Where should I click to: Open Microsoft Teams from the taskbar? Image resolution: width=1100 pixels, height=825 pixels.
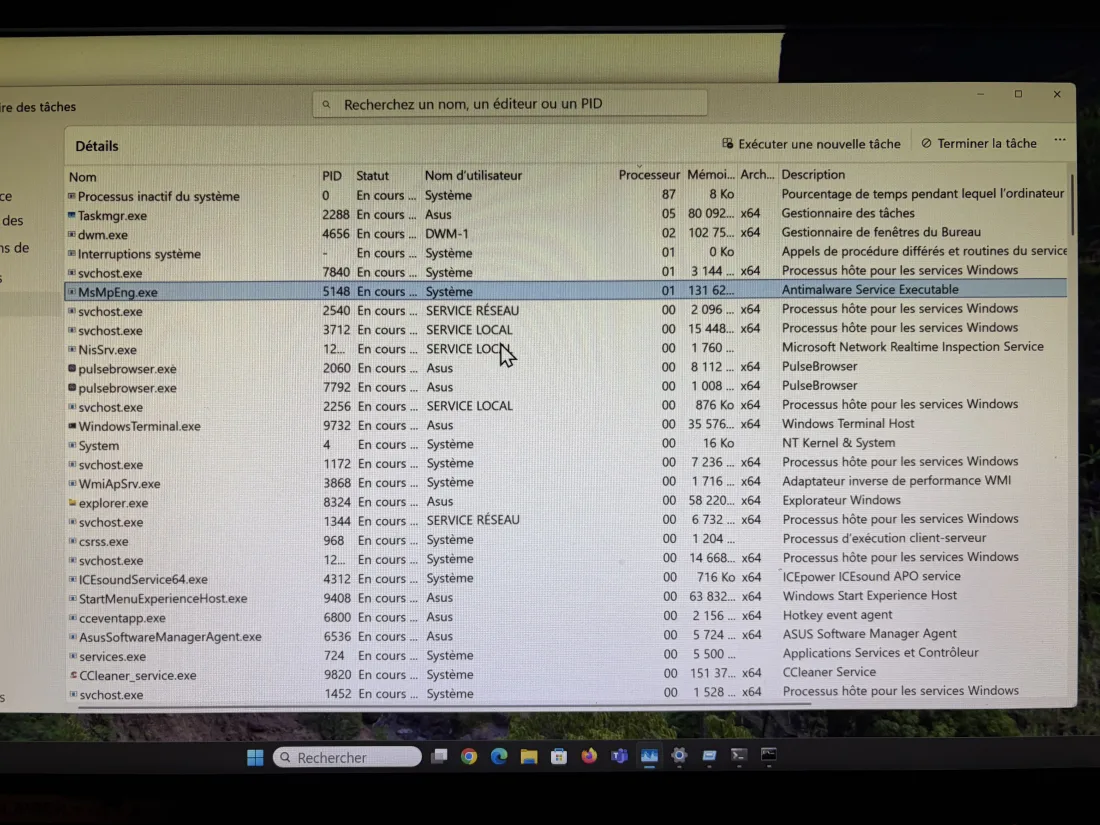tap(619, 756)
